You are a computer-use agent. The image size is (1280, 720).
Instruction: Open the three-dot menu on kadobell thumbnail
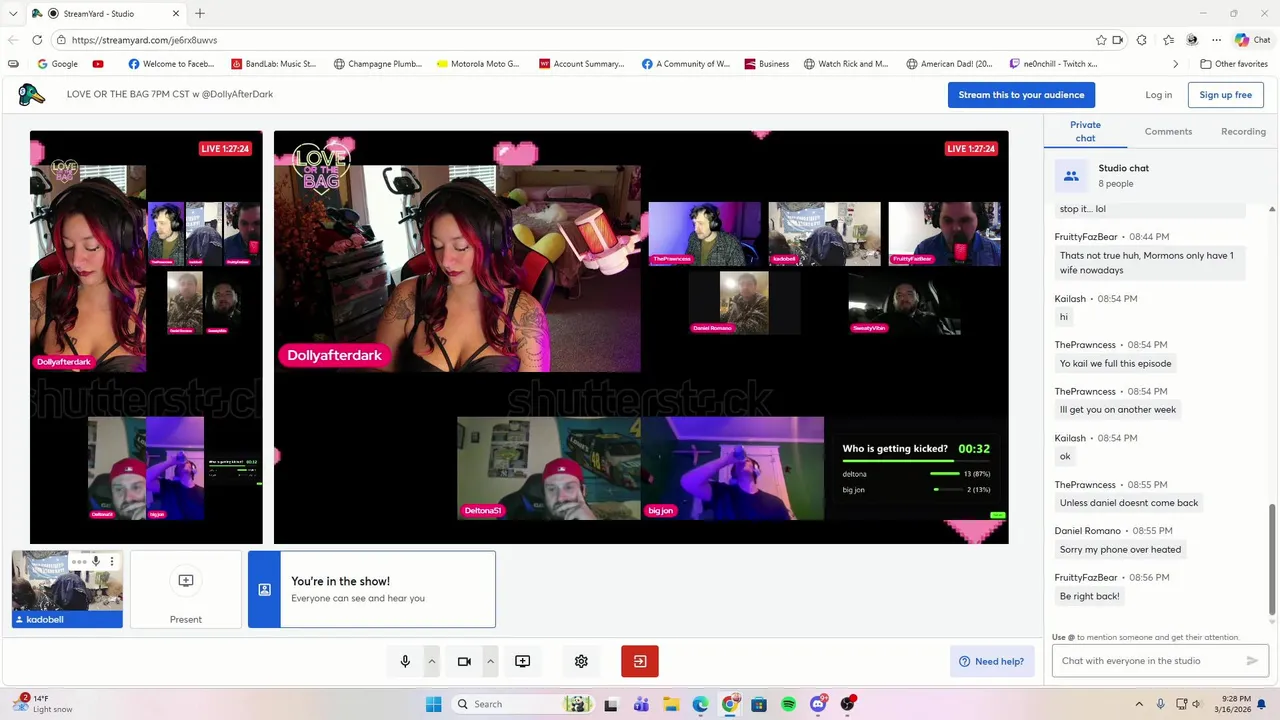point(112,562)
